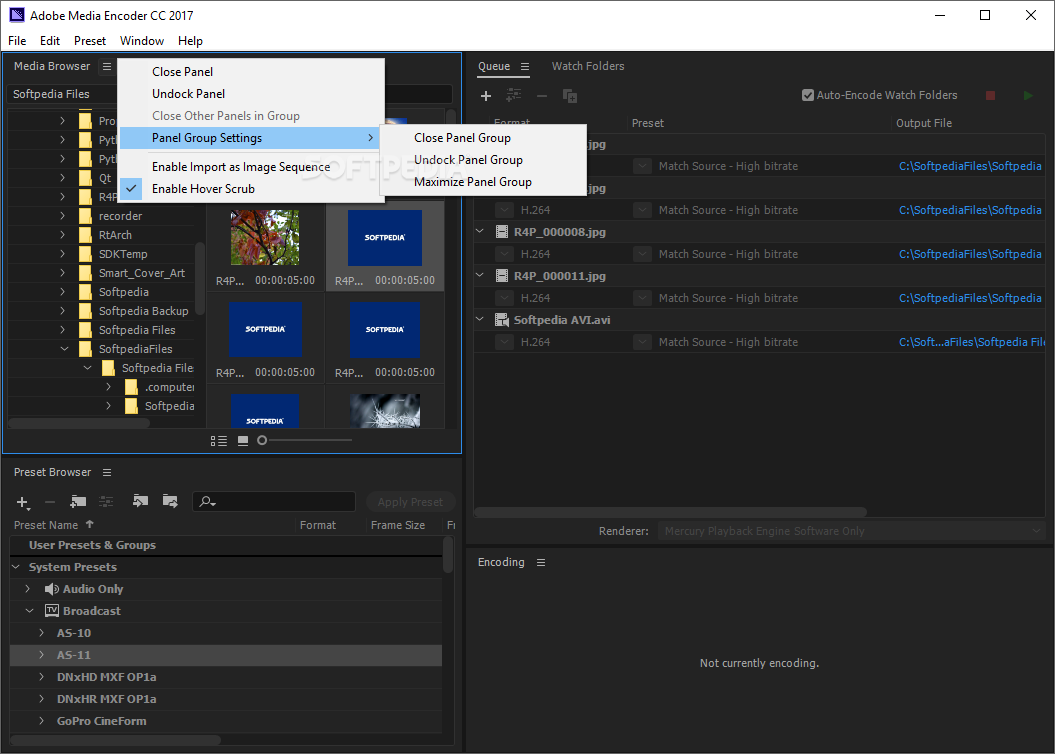
Task: Open the Encoding panel menu icon
Action: click(x=540, y=562)
